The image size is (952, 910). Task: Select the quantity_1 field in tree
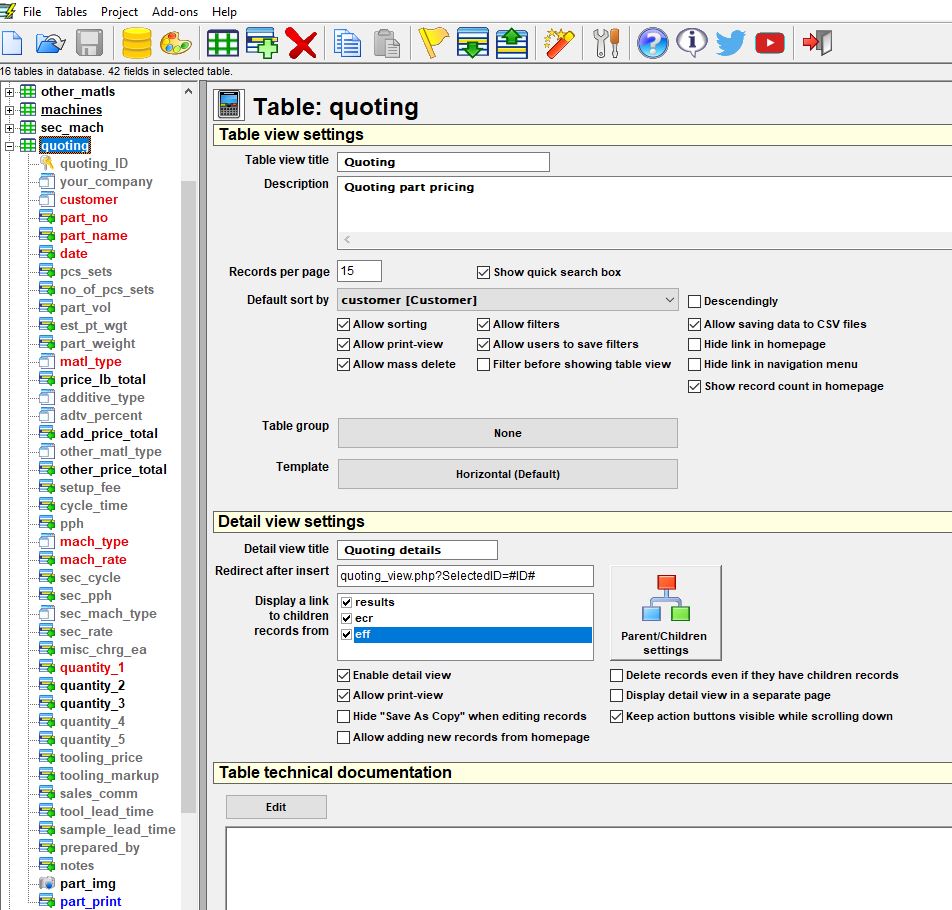[92, 668]
